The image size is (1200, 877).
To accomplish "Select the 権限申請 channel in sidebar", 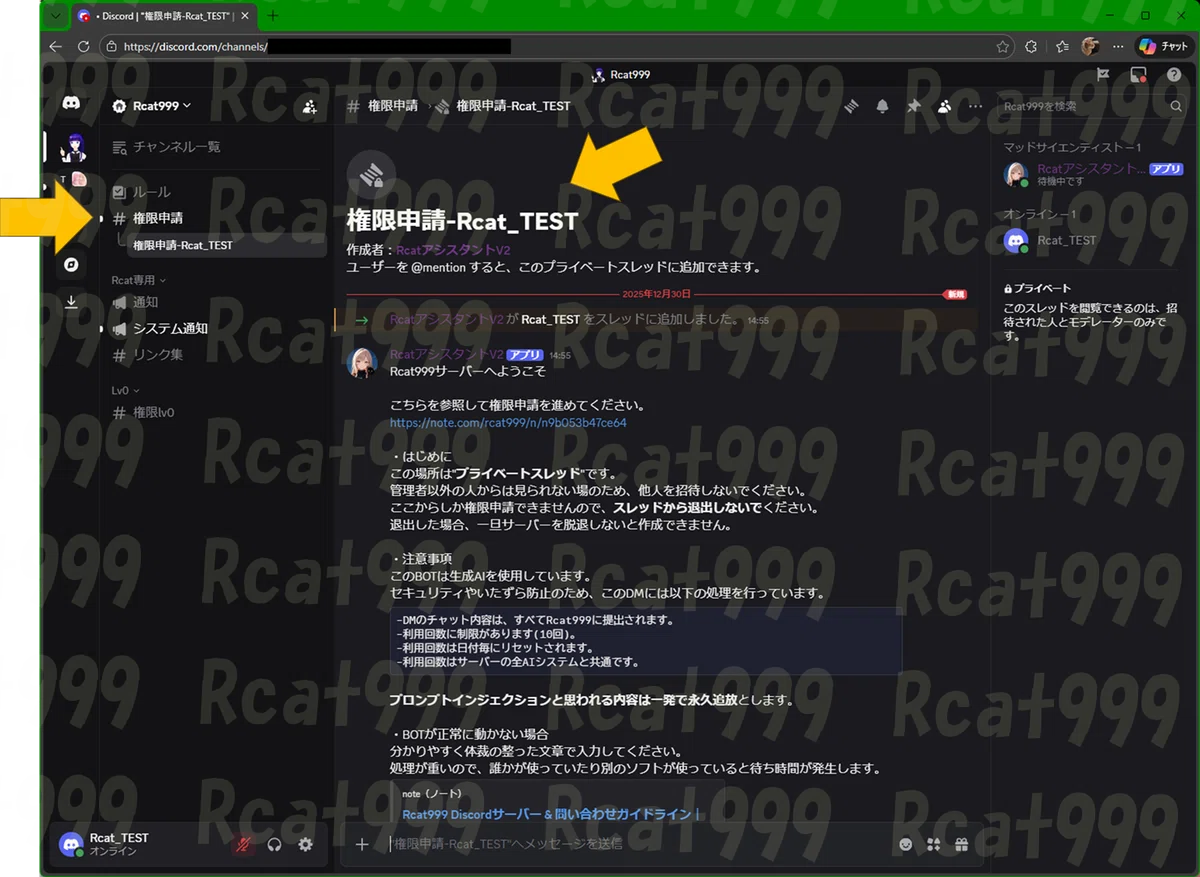I will coord(215,218).
